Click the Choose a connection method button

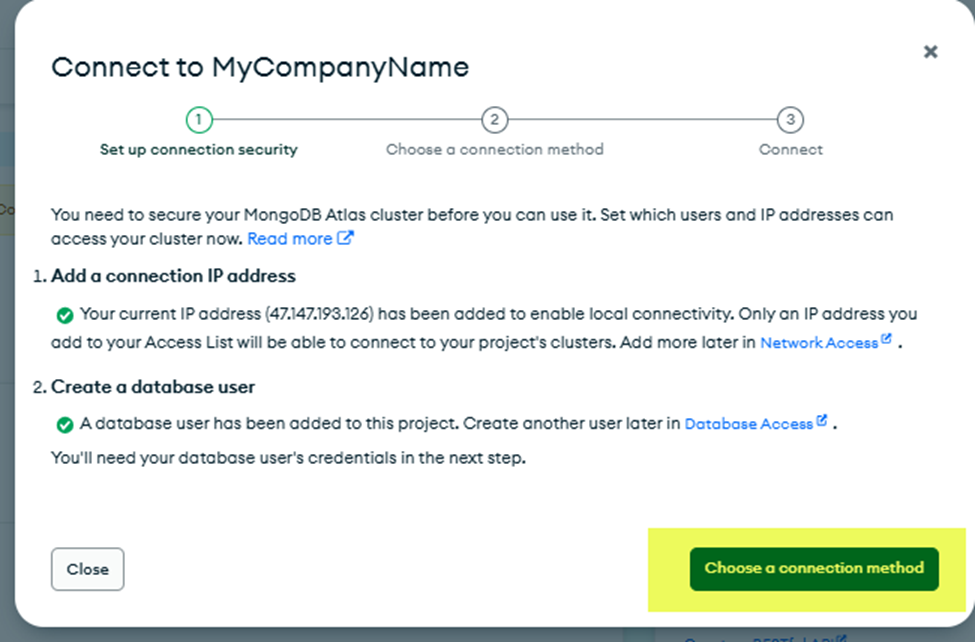pos(814,569)
